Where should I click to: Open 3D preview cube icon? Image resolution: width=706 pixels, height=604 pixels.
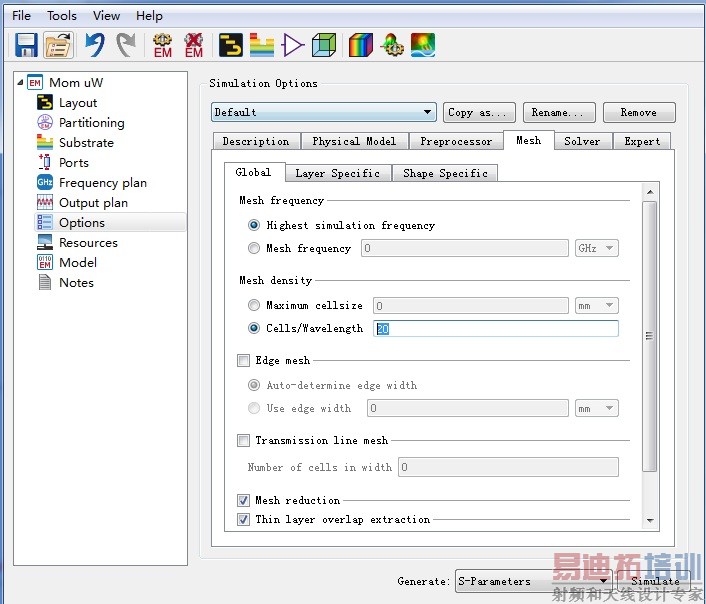tap(324, 45)
